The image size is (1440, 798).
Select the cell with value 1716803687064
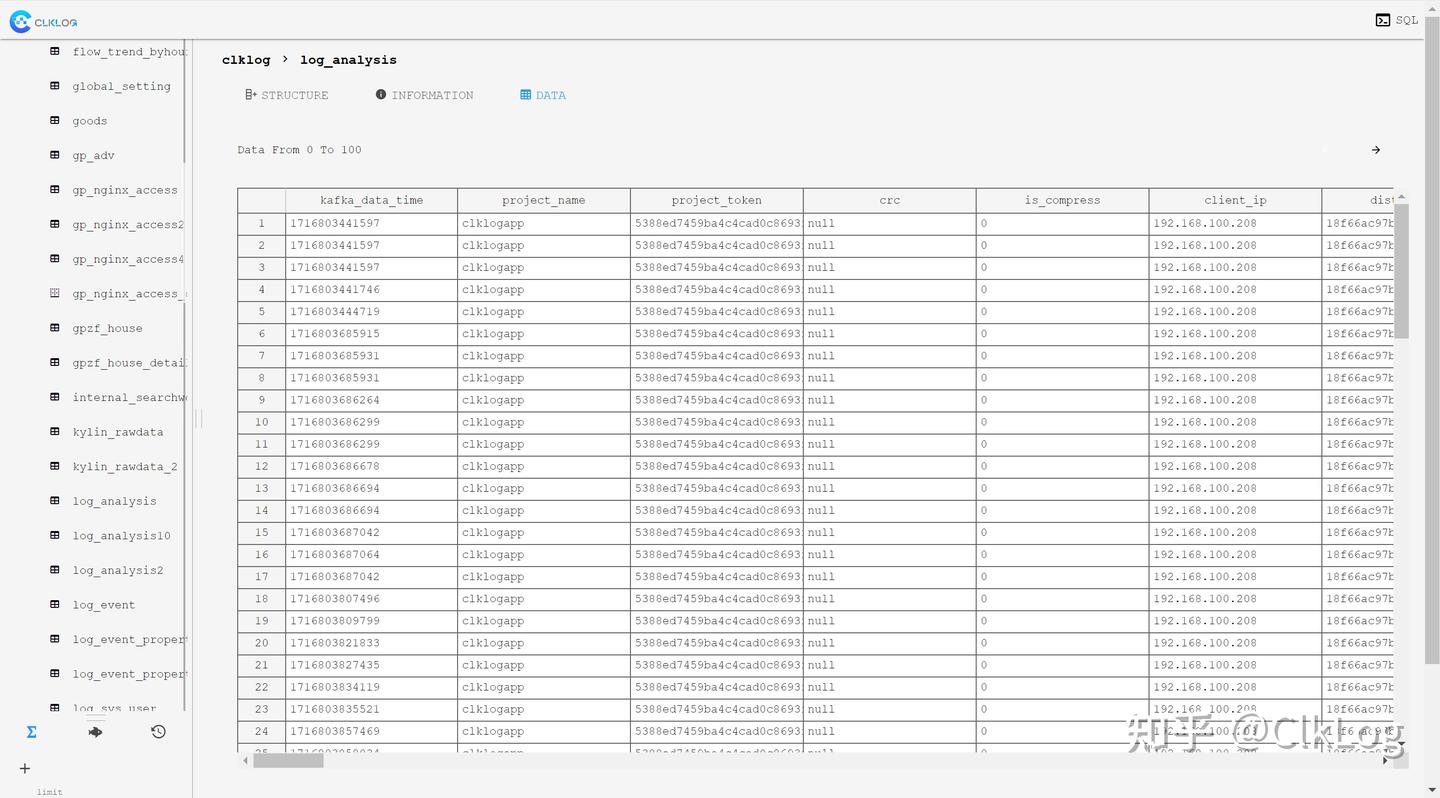(371, 555)
